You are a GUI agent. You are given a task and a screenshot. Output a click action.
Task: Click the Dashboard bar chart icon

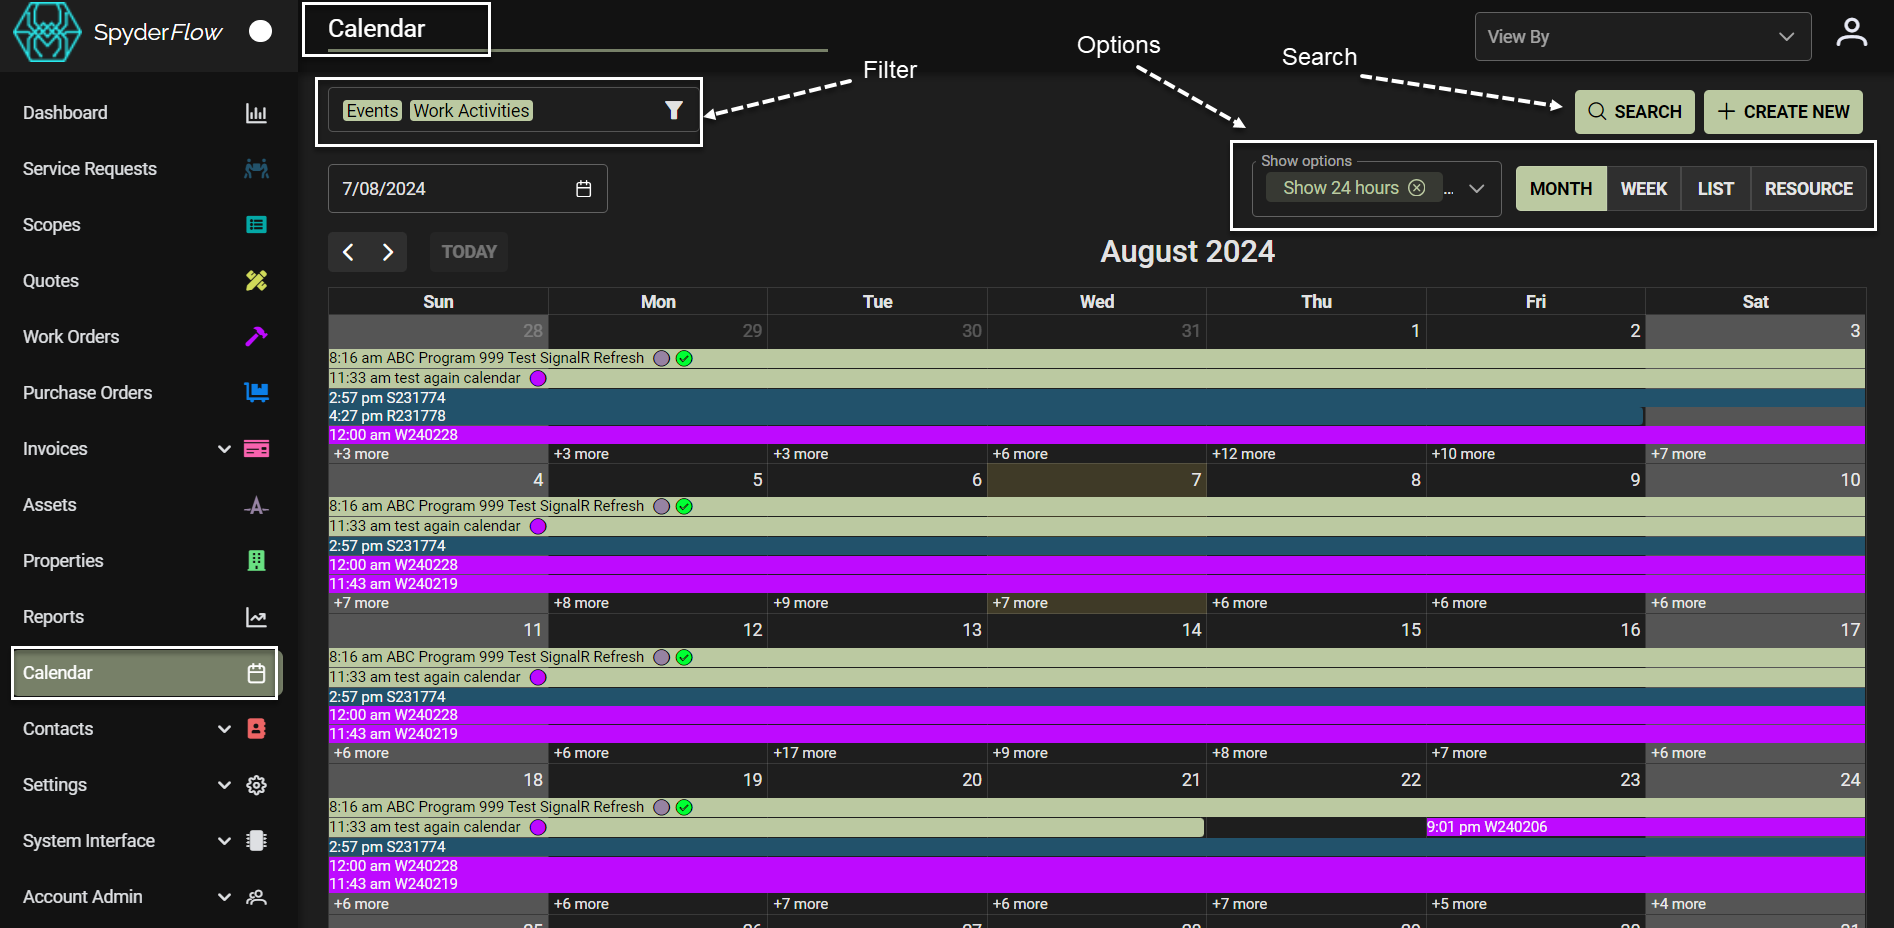point(256,113)
